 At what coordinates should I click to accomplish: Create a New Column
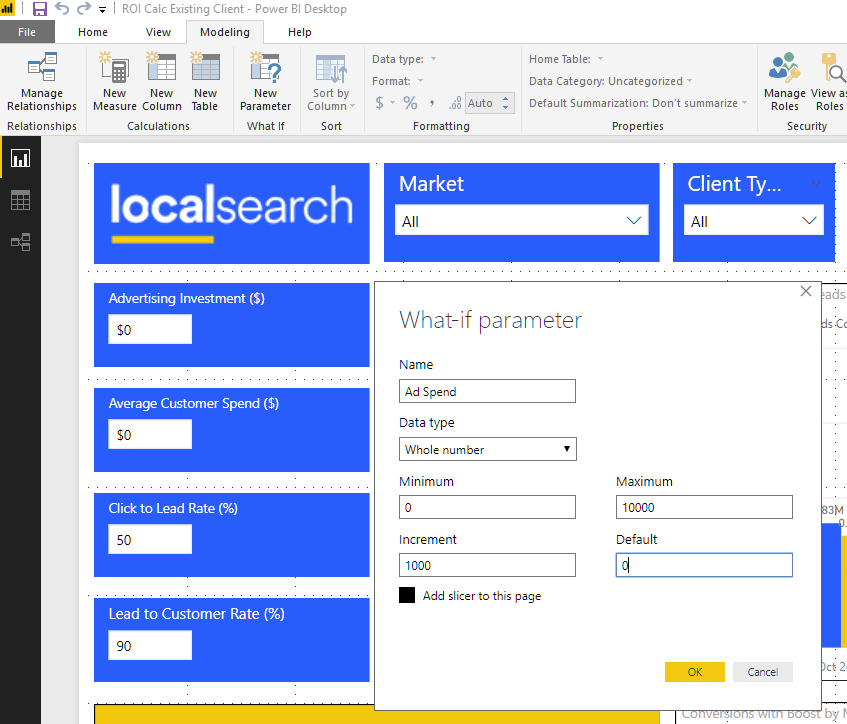click(162, 82)
